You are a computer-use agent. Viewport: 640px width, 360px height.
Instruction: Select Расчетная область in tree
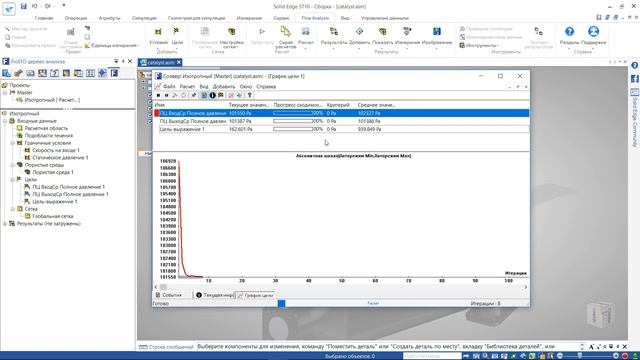click(46, 128)
